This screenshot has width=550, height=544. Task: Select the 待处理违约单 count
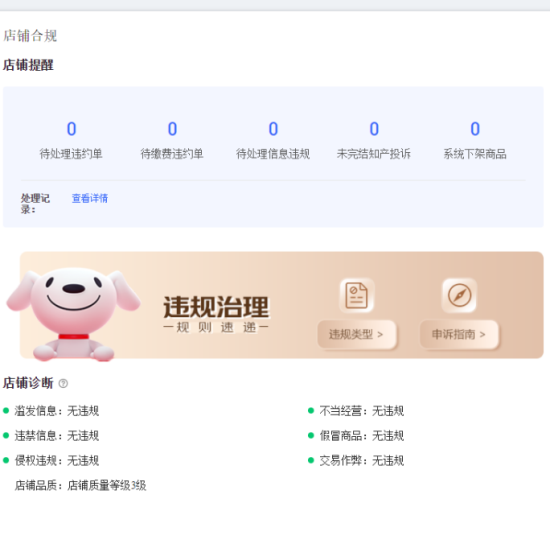point(71,129)
